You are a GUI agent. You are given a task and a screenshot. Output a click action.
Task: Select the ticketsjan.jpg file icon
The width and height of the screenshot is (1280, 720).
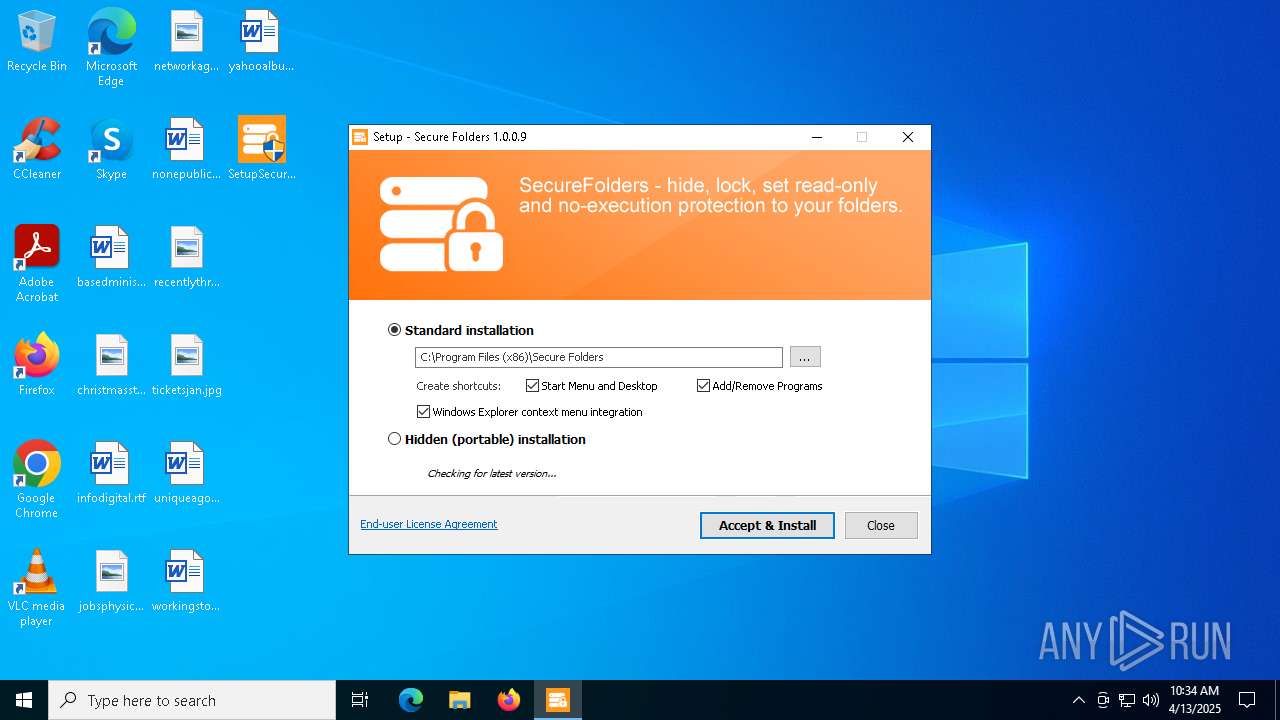tap(186, 366)
